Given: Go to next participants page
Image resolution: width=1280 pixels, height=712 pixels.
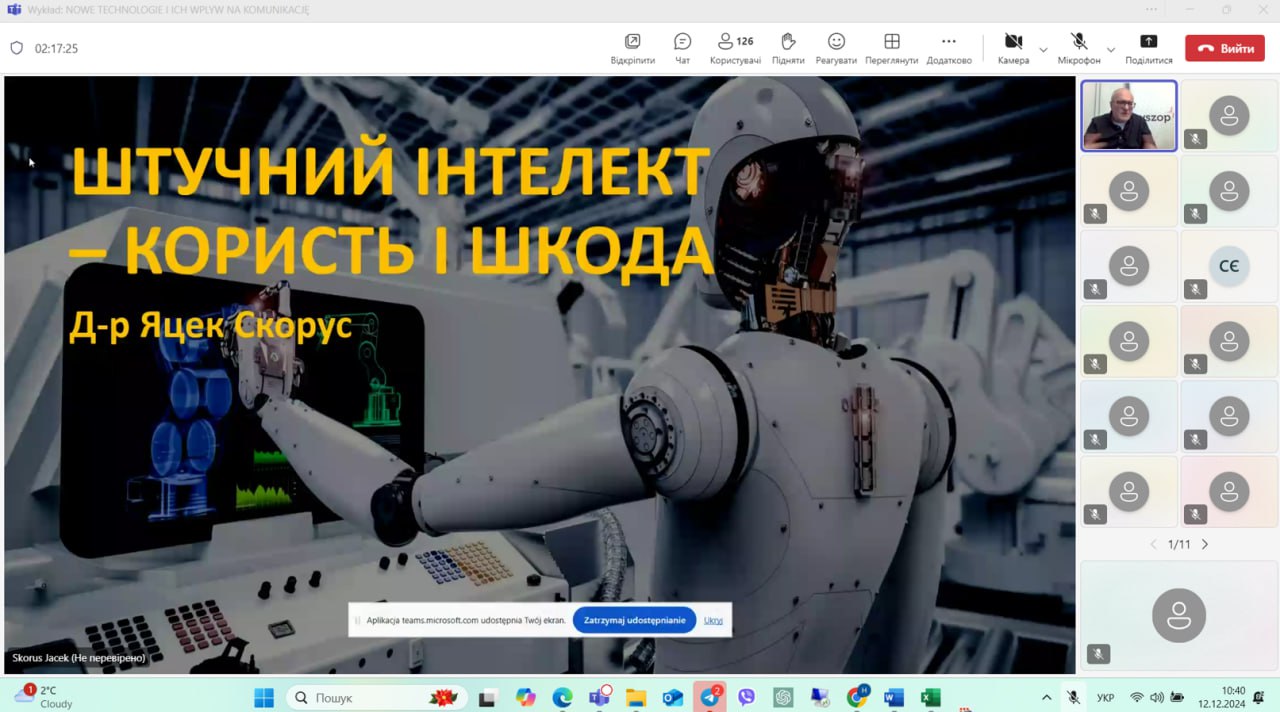Looking at the screenshot, I should click(x=1204, y=544).
